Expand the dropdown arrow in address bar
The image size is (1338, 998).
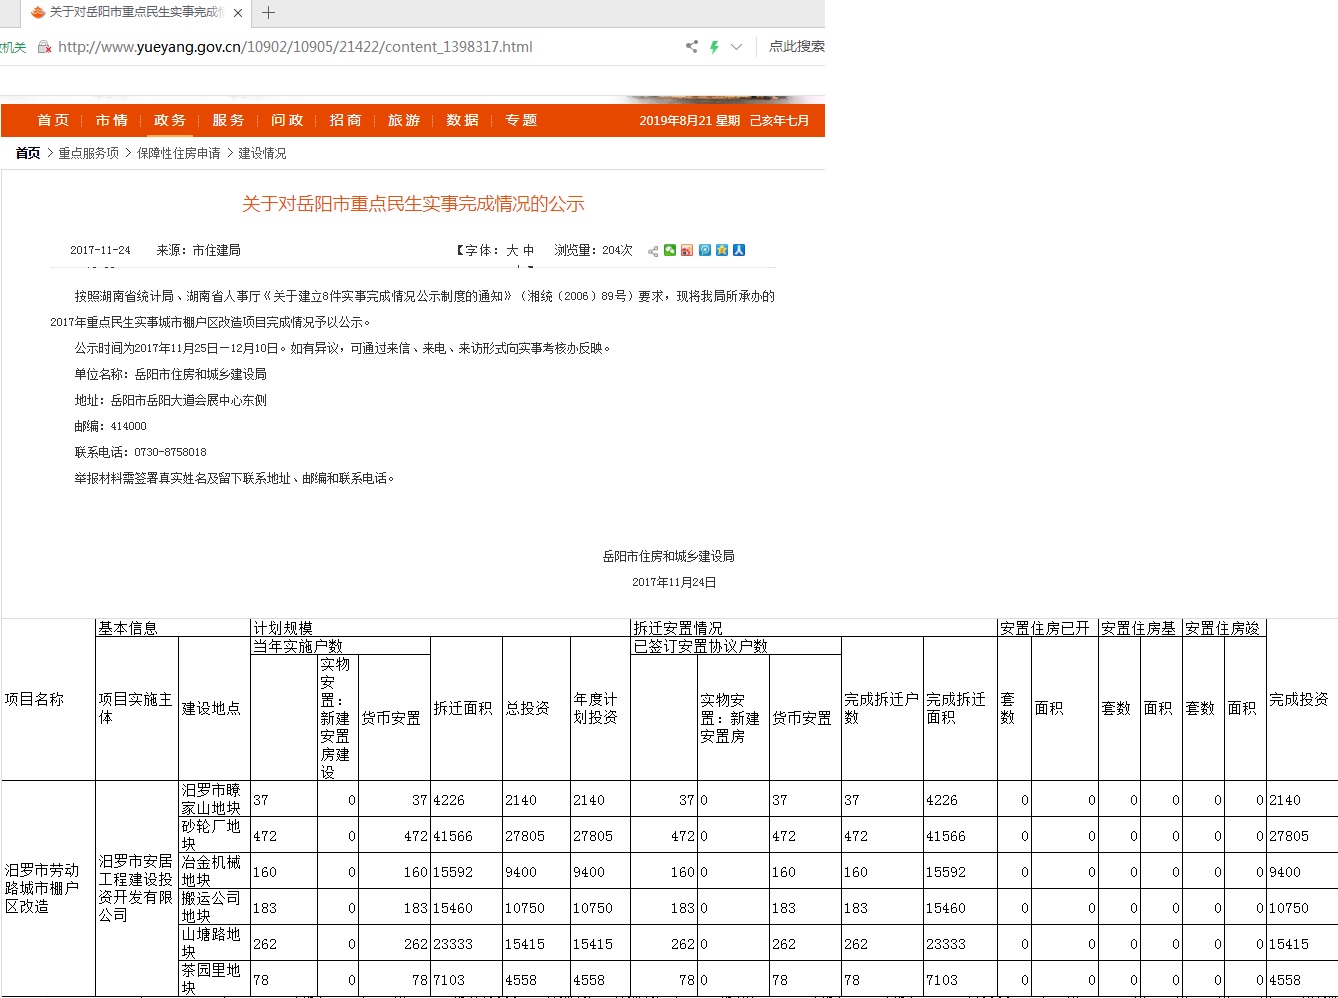tap(736, 47)
